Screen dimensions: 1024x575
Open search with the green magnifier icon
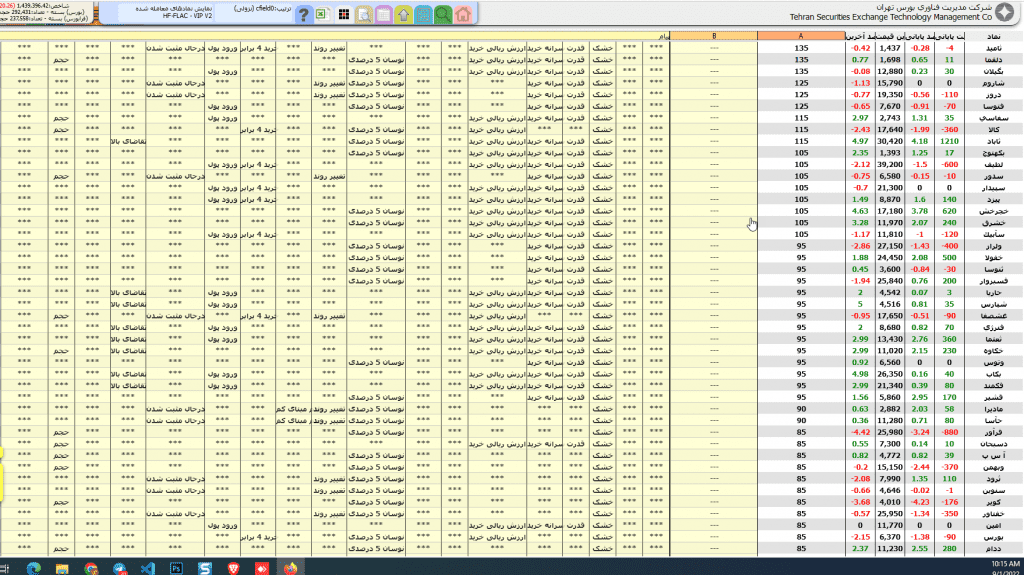[442, 14]
